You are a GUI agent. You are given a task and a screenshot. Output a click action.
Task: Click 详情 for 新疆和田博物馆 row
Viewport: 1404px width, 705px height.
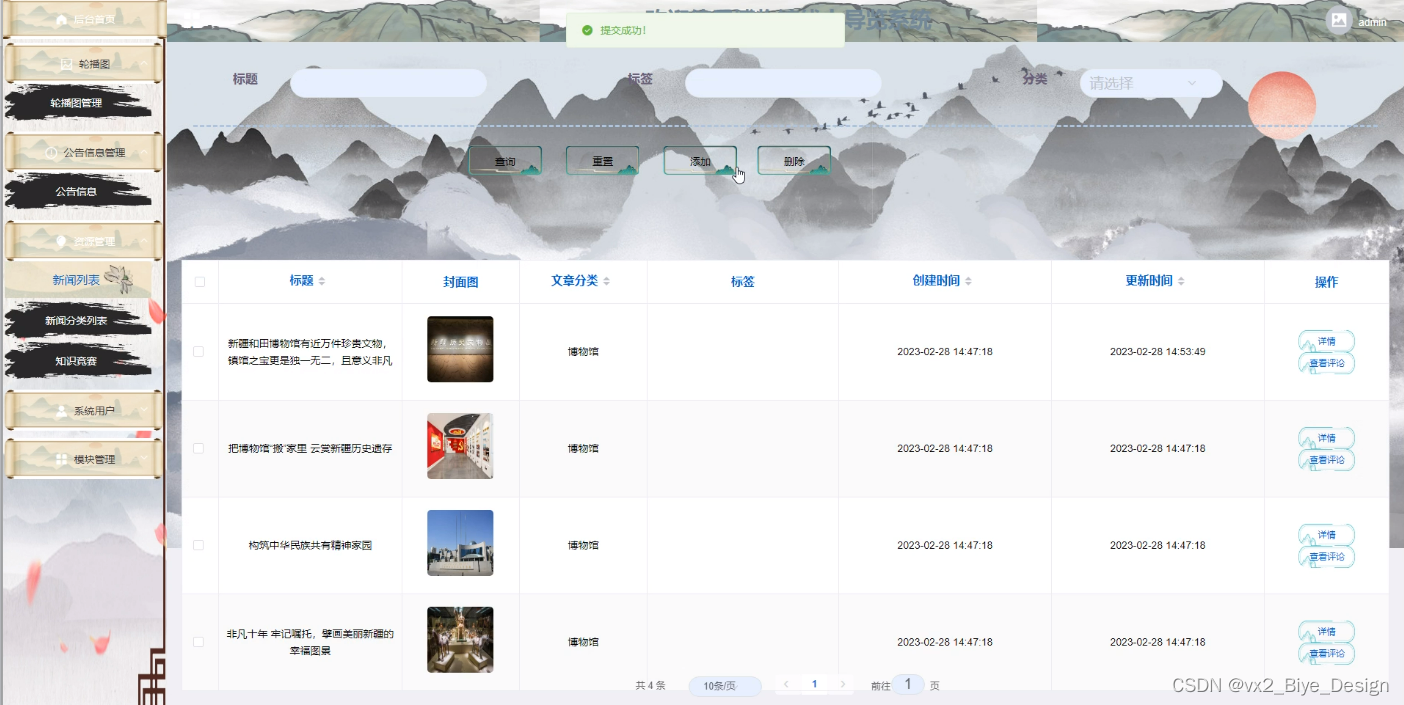1326,341
